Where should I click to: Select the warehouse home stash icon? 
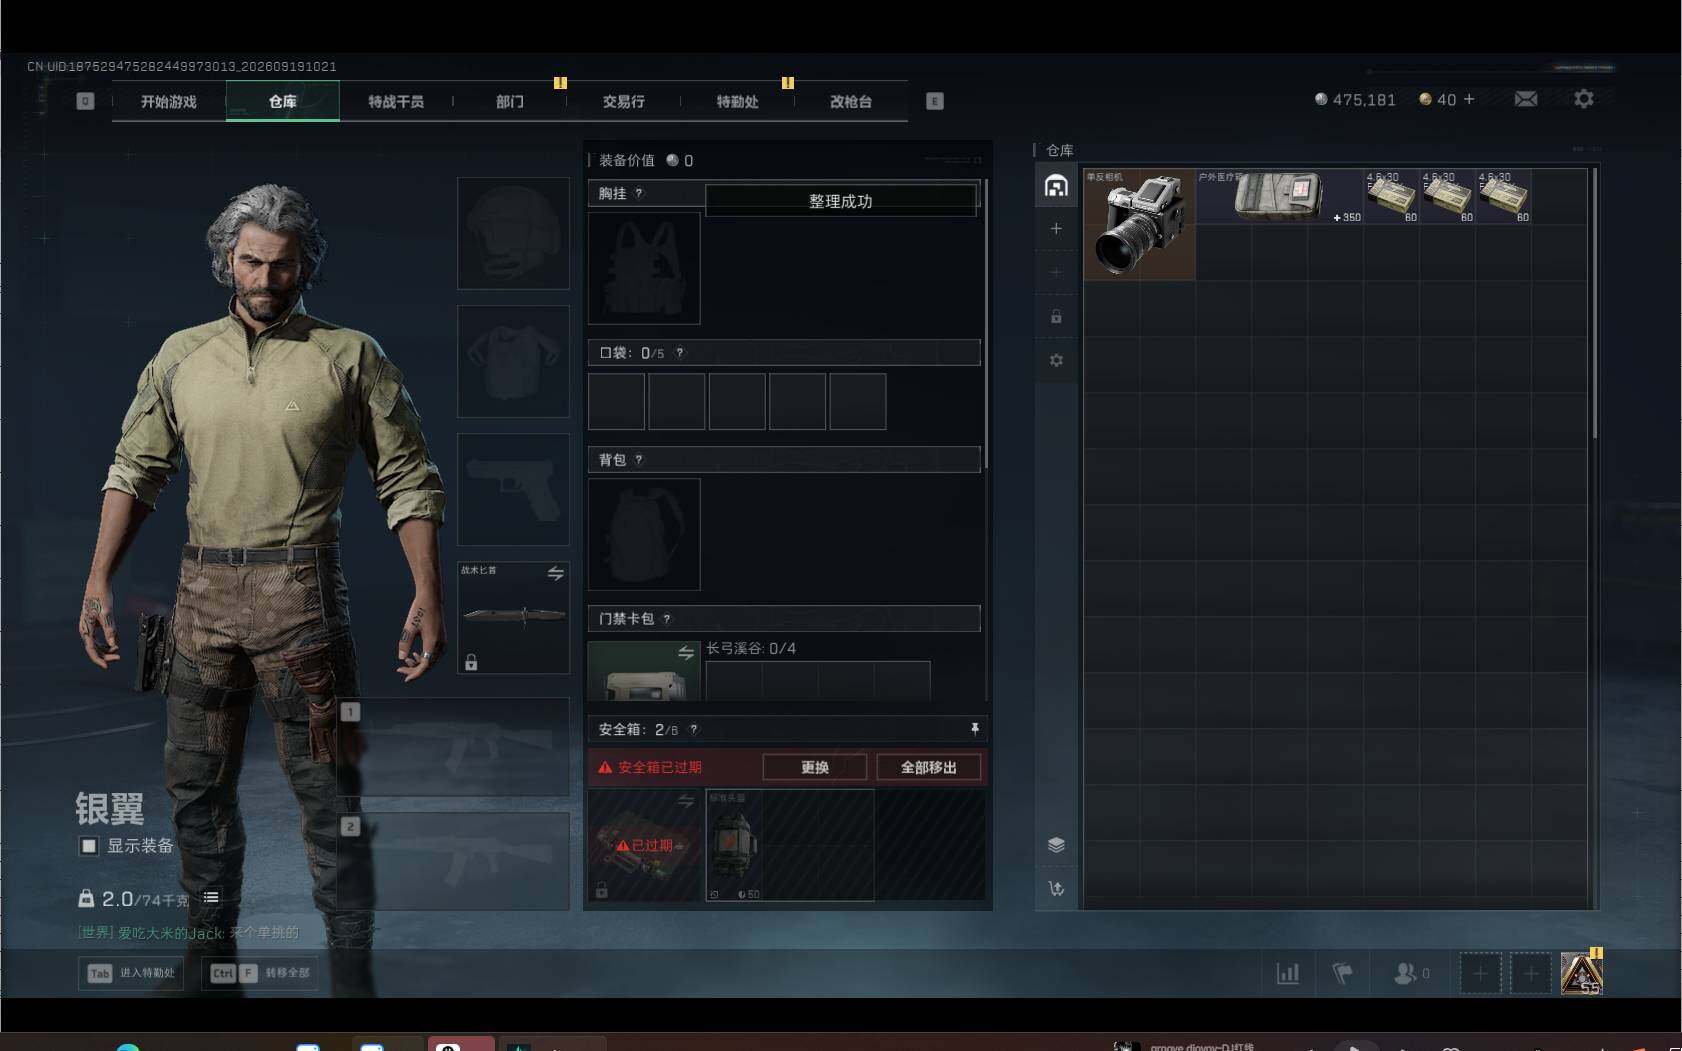pyautogui.click(x=1056, y=186)
